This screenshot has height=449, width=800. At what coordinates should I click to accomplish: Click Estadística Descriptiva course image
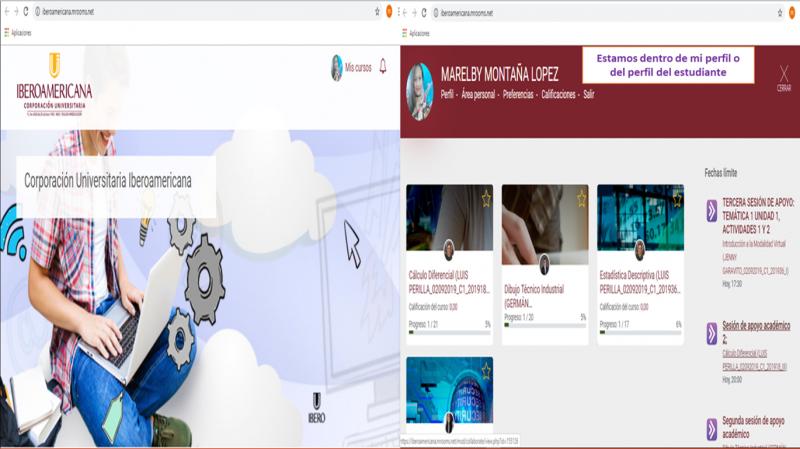coord(640,217)
